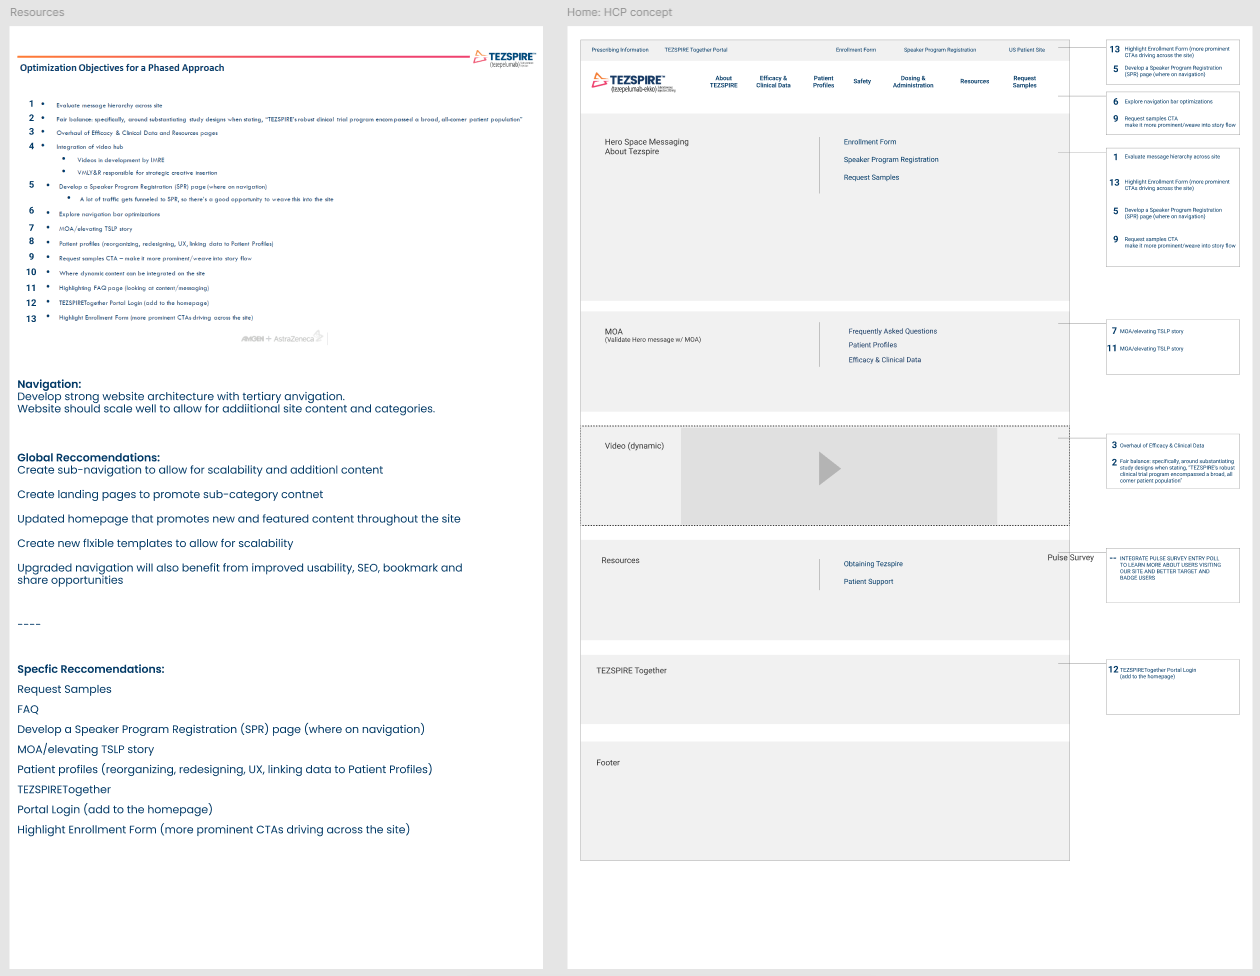Select slide item 4 'Integration of video hub'
This screenshot has height=976, width=1260.
point(90,147)
